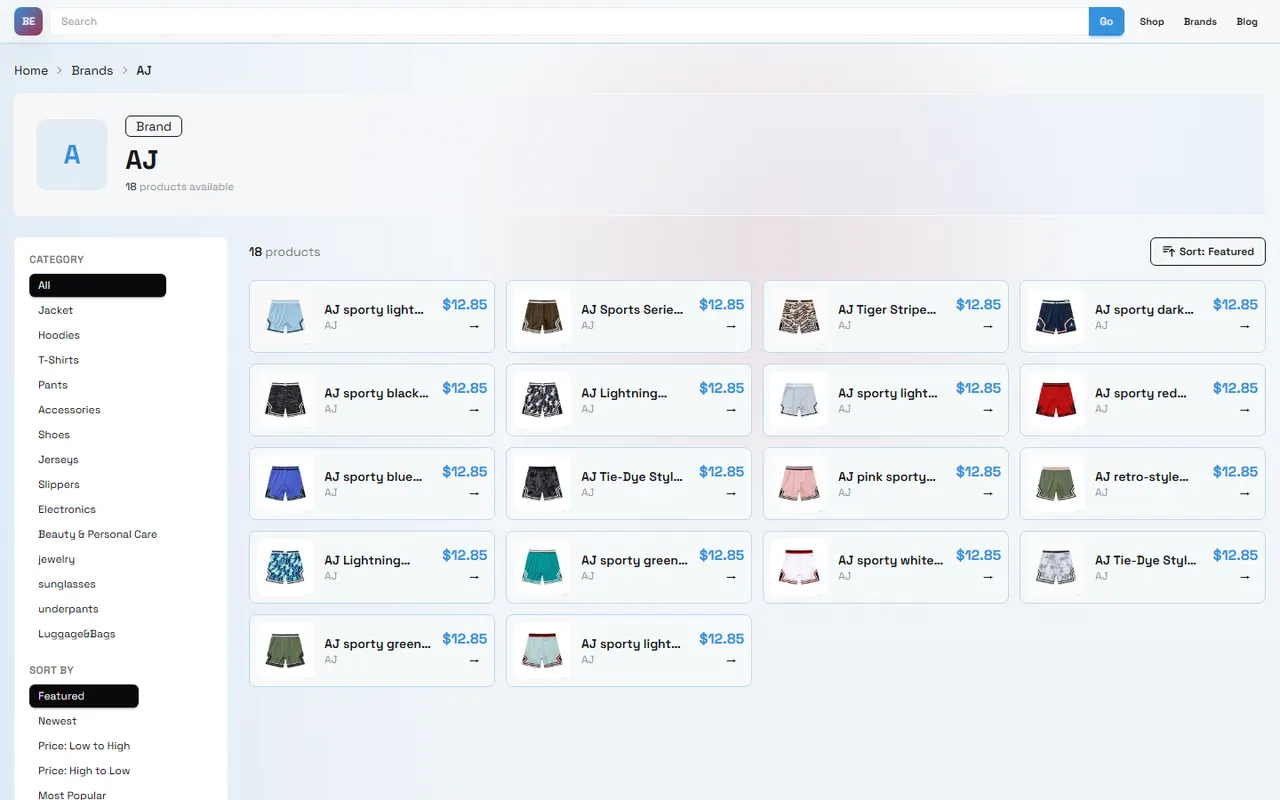Screen dimensions: 1280x800
Task: Open the Shop nav link
Action: point(1152,21)
